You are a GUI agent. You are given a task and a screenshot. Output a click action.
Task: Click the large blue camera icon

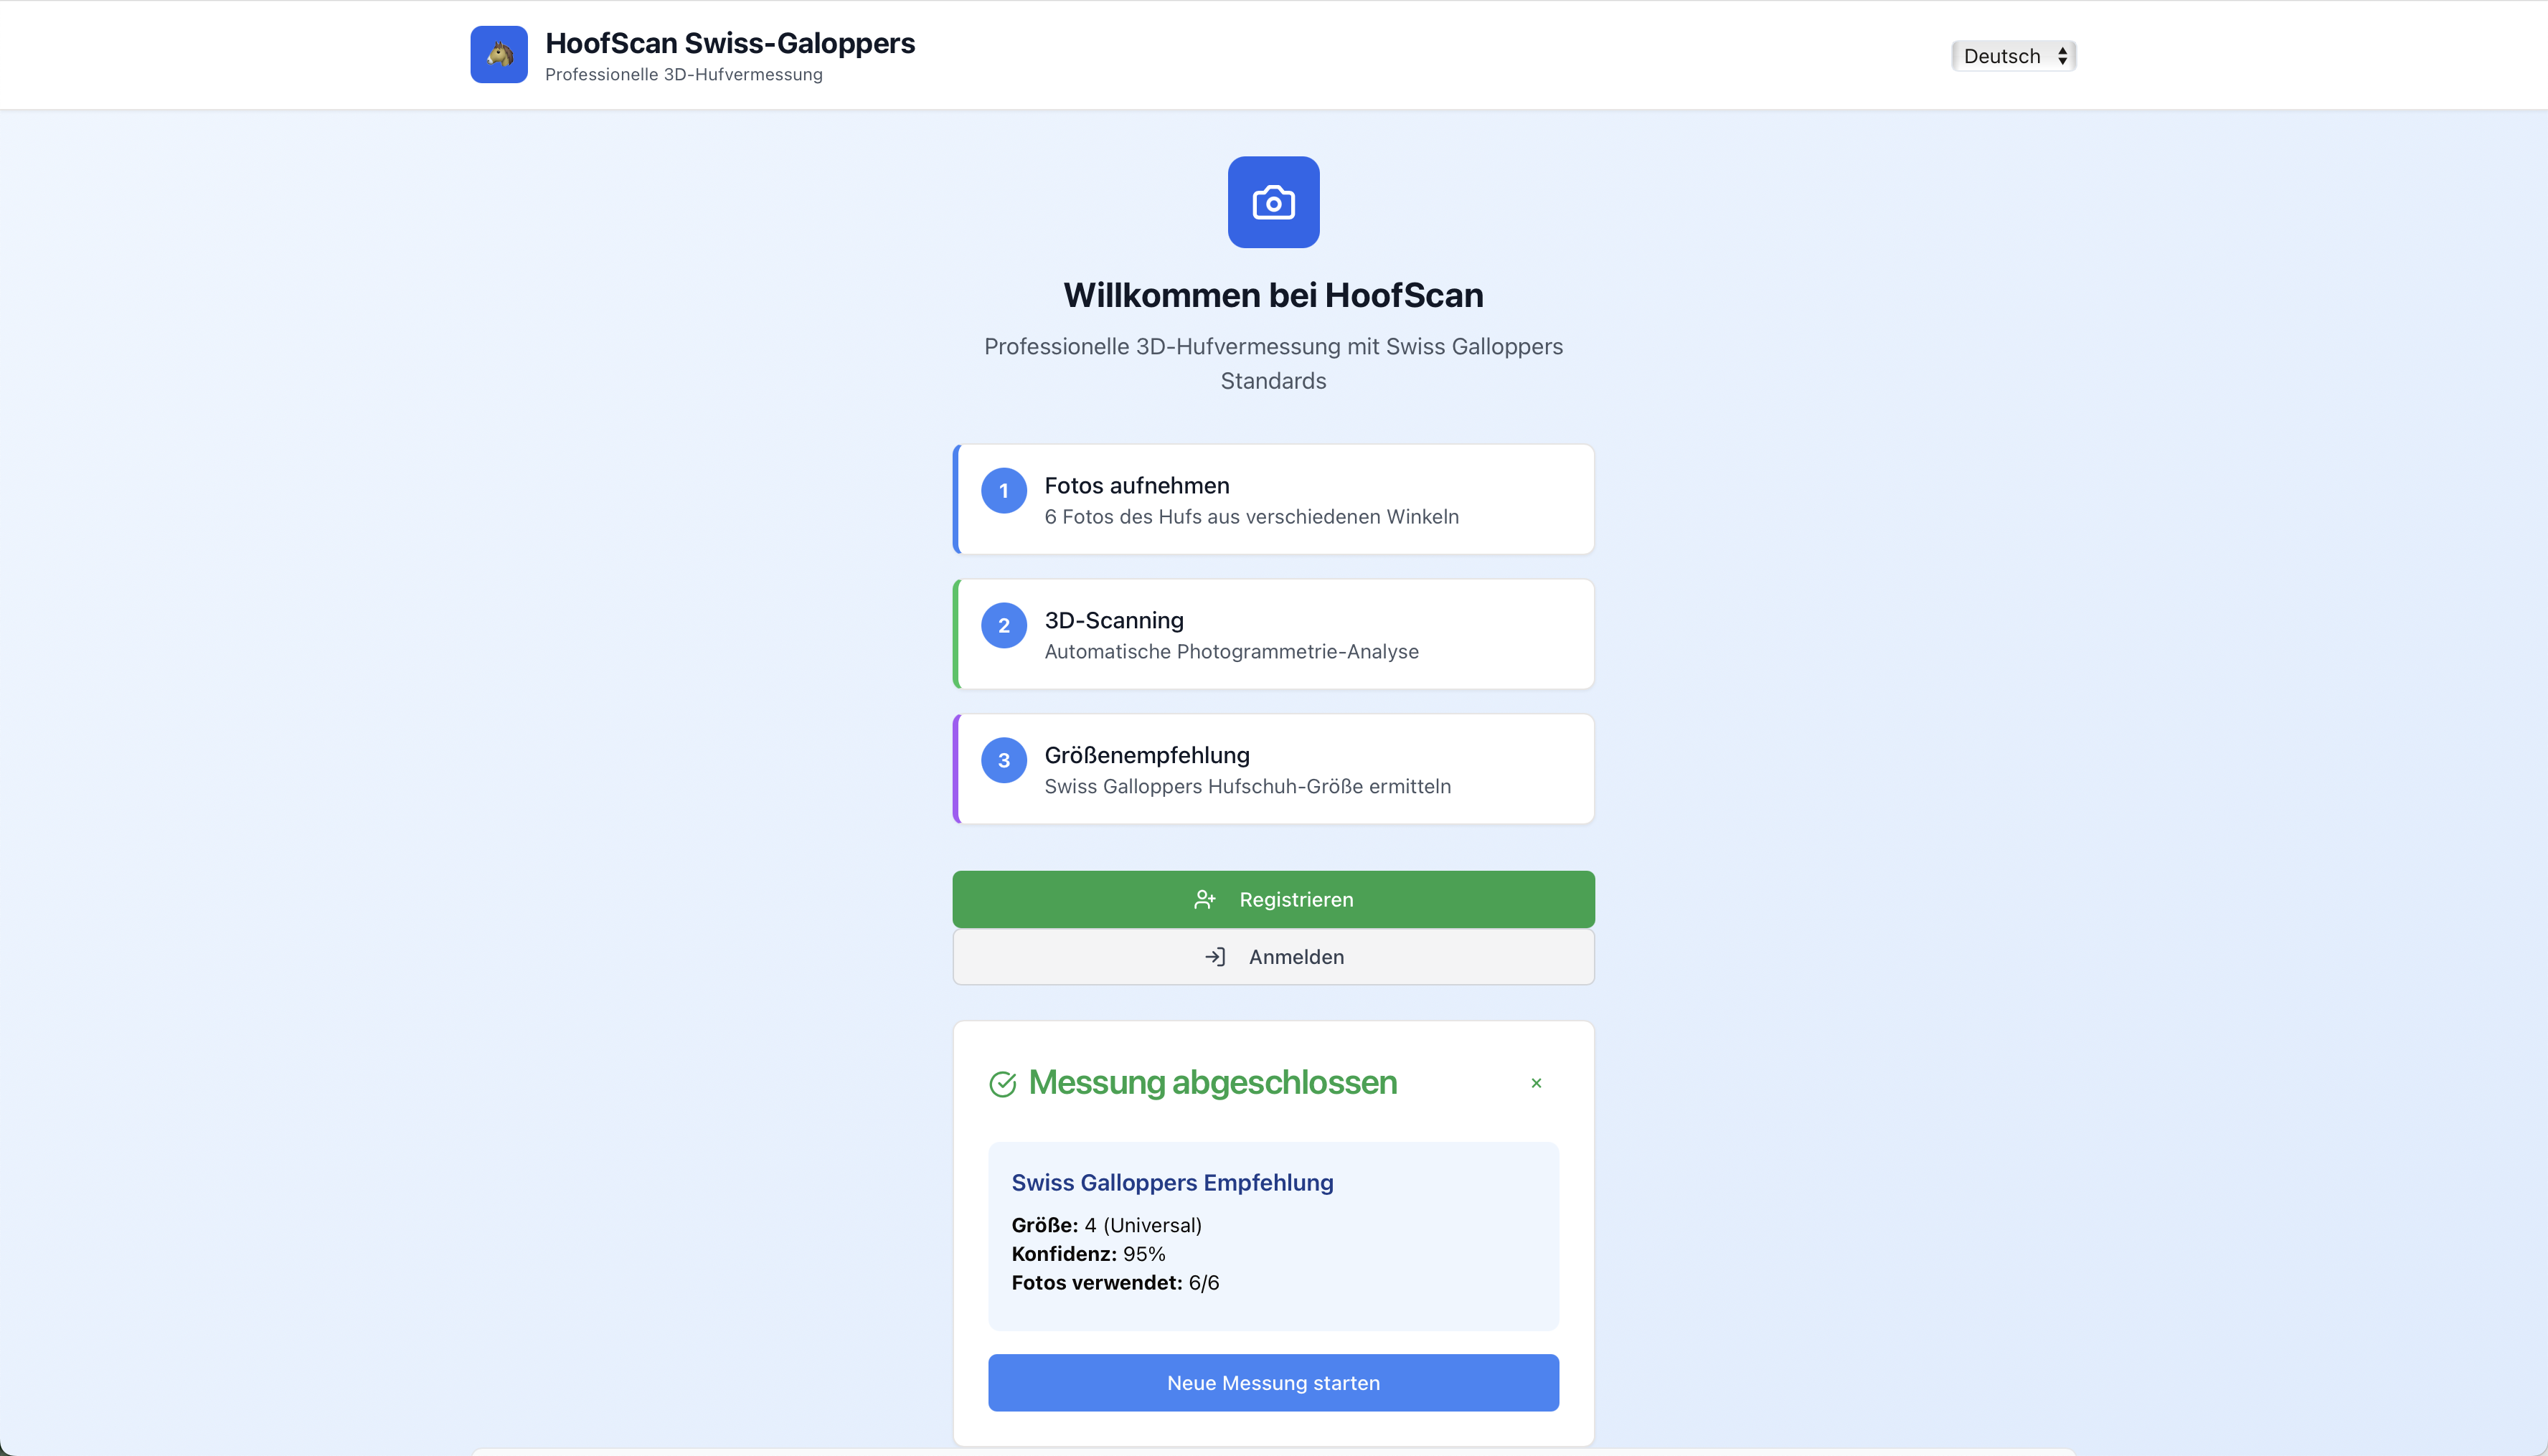point(1273,202)
